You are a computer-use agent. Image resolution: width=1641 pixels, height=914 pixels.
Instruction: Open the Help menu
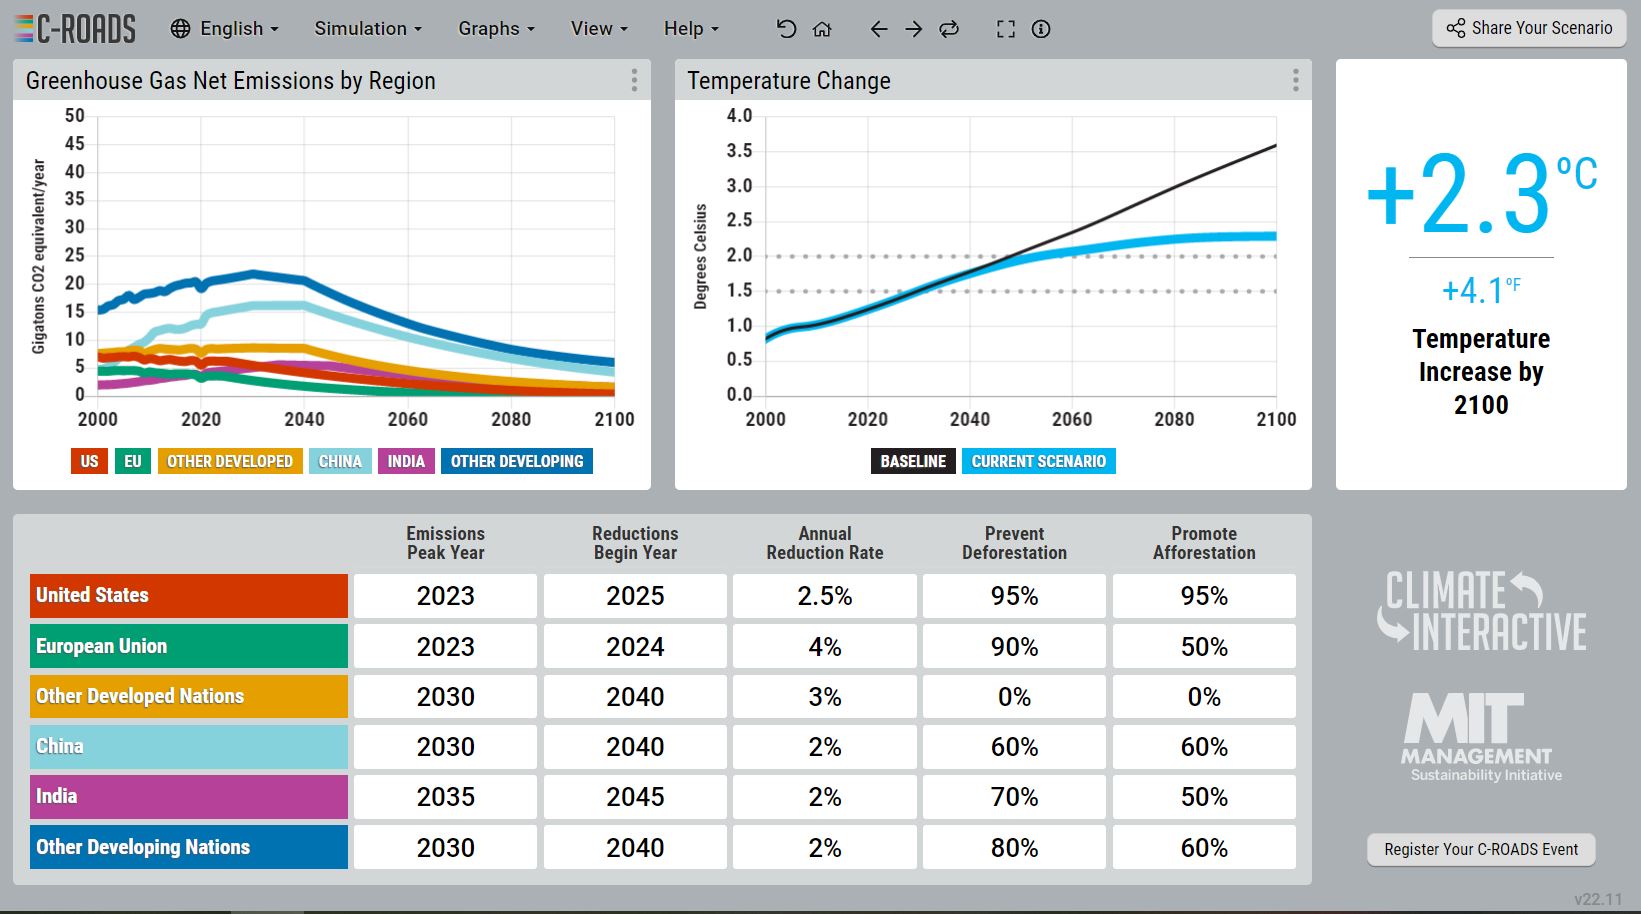point(691,29)
